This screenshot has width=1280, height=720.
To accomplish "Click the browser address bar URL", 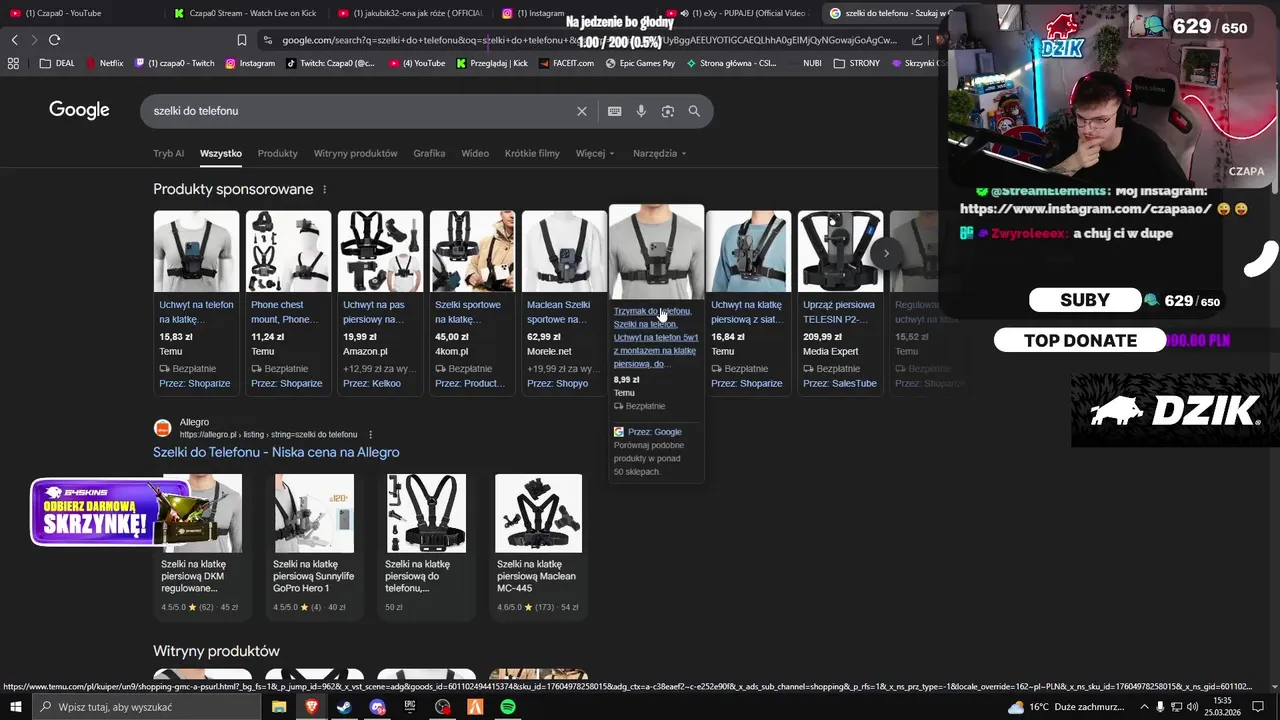I will [590, 40].
